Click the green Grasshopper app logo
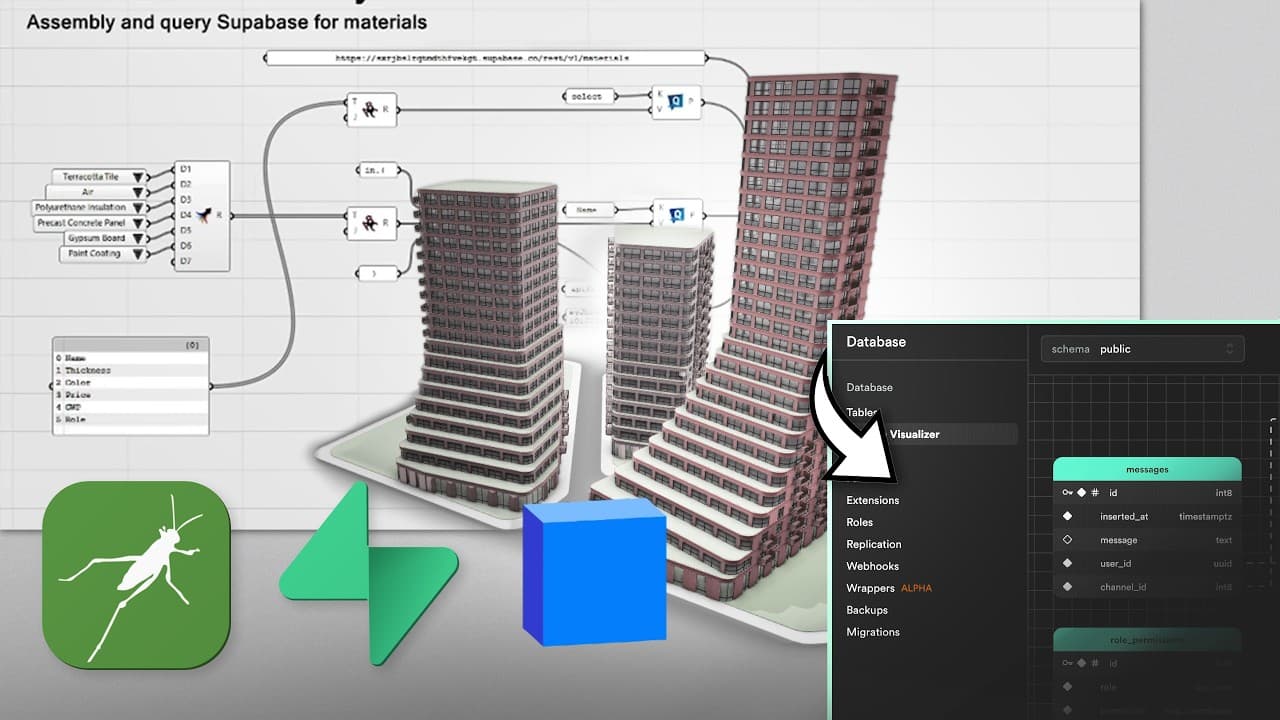The height and width of the screenshot is (720, 1280). 137,575
